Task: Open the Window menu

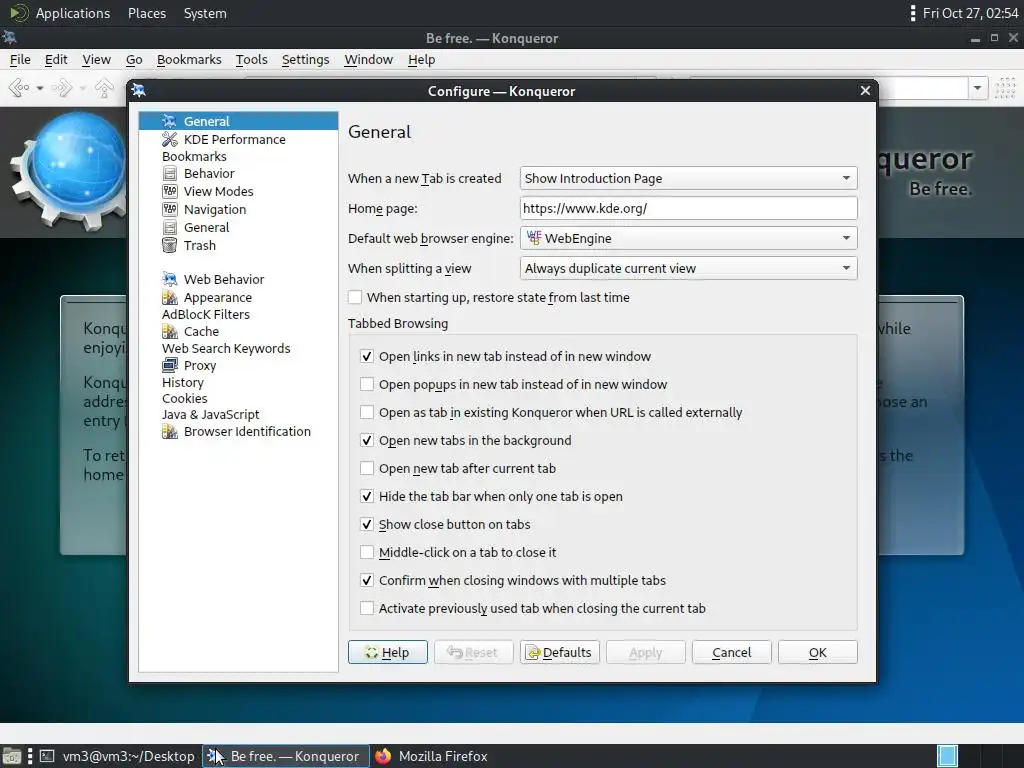Action: [368, 59]
